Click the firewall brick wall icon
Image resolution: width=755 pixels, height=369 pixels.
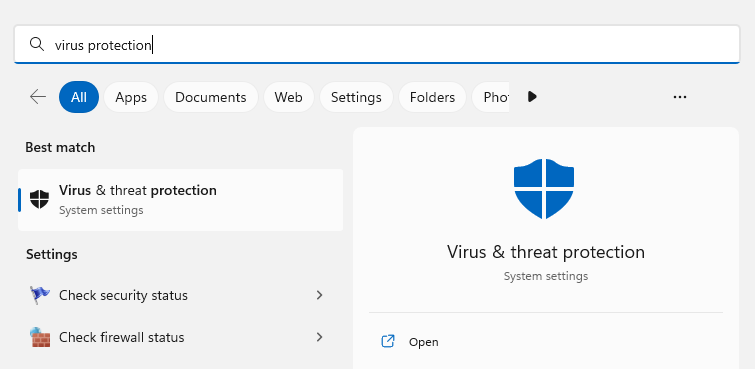pyautogui.click(x=39, y=337)
